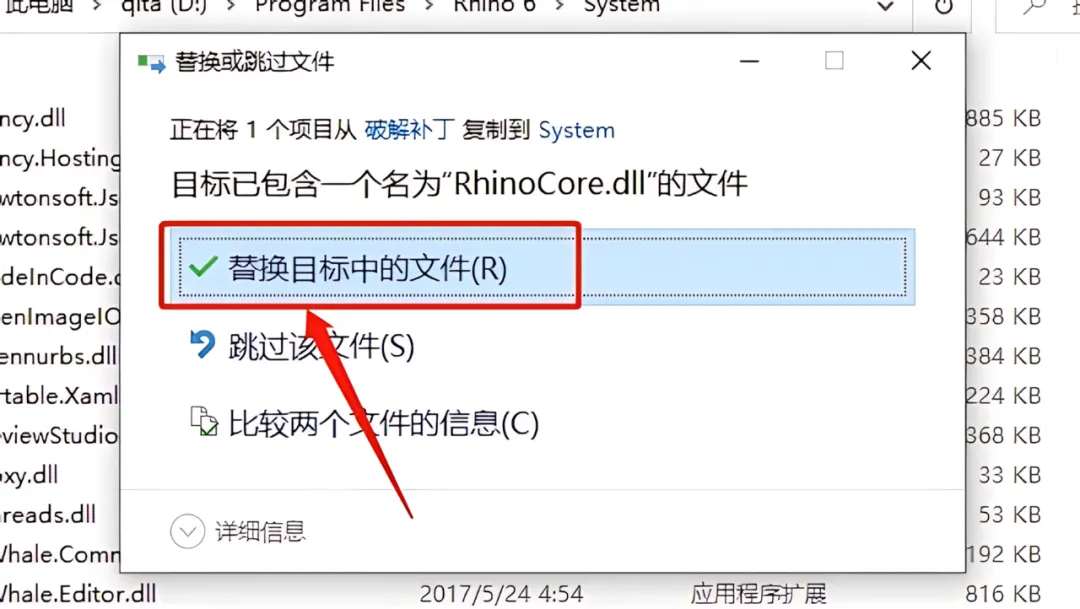Maximize the replace or skip files dialog
Image resolution: width=1080 pixels, height=609 pixels.
tap(834, 61)
